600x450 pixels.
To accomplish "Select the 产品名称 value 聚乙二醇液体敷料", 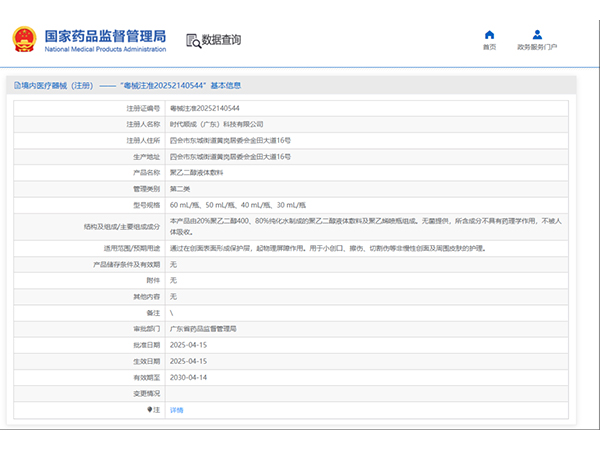I will [196, 173].
